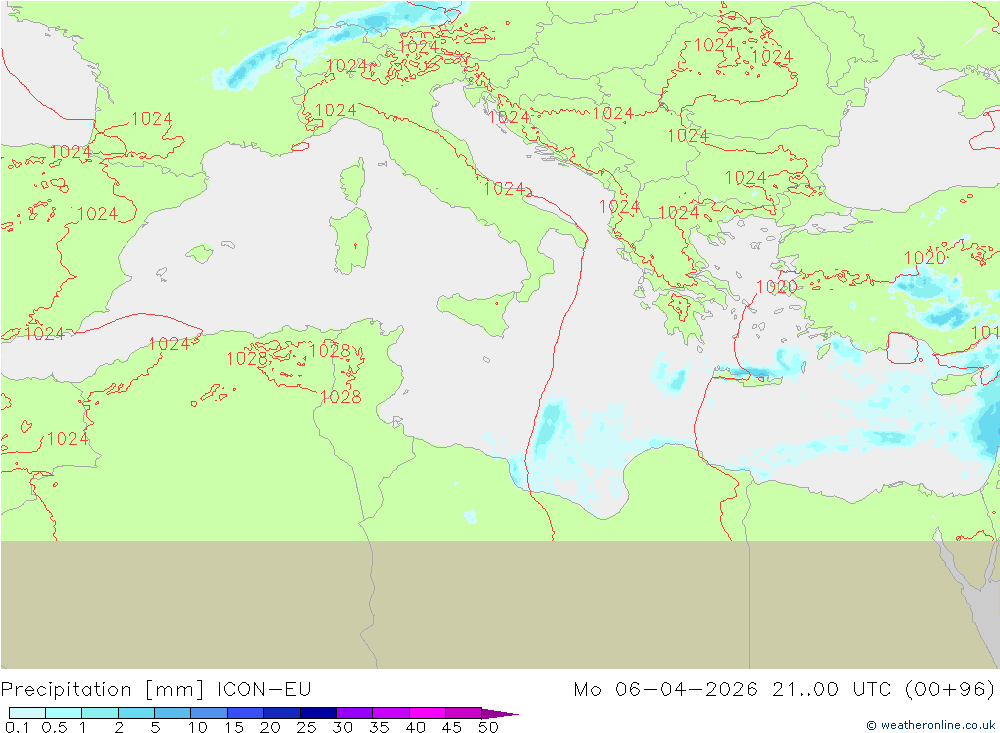This screenshot has height=733, width=1000.
Task: Click legend swatch between 20 and 25
Action: coord(282,713)
